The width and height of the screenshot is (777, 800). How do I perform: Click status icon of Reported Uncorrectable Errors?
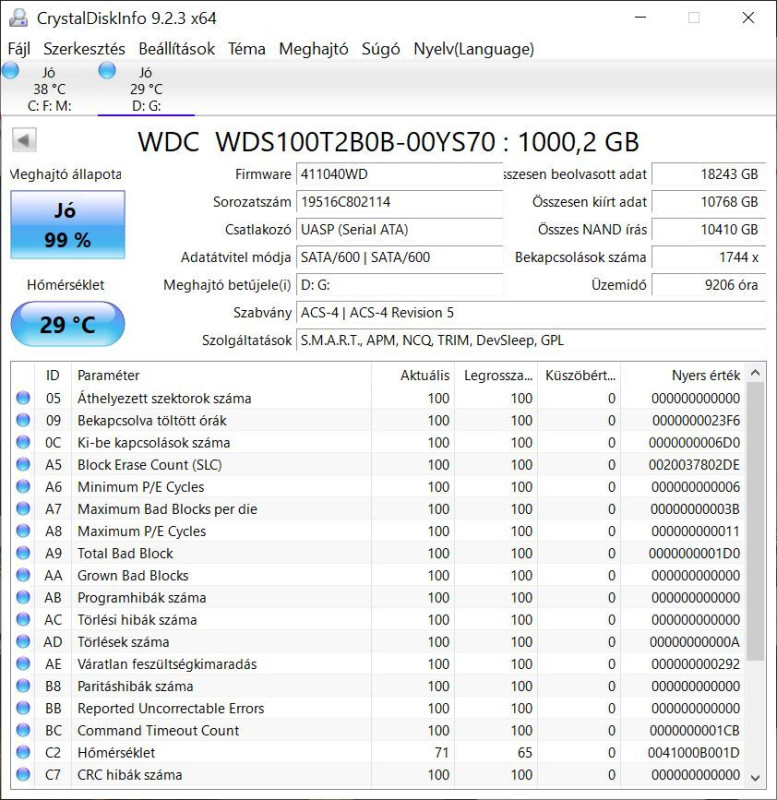23,708
